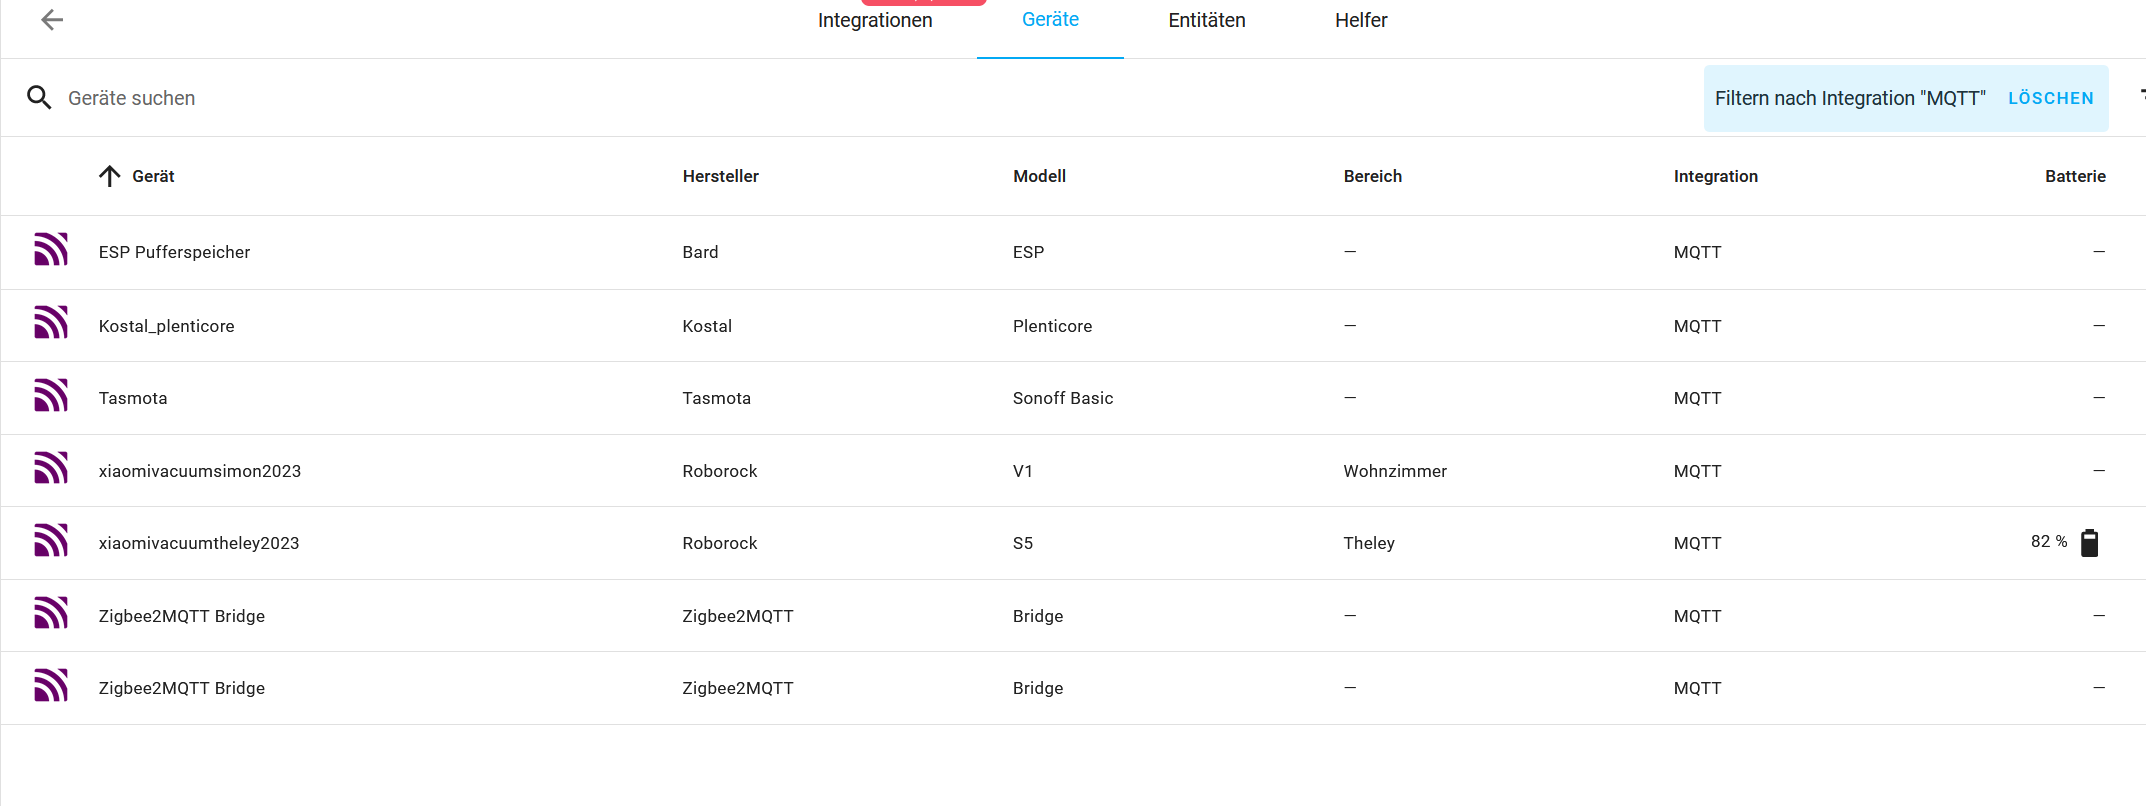Switch to the Integrationen tab

pyautogui.click(x=875, y=20)
